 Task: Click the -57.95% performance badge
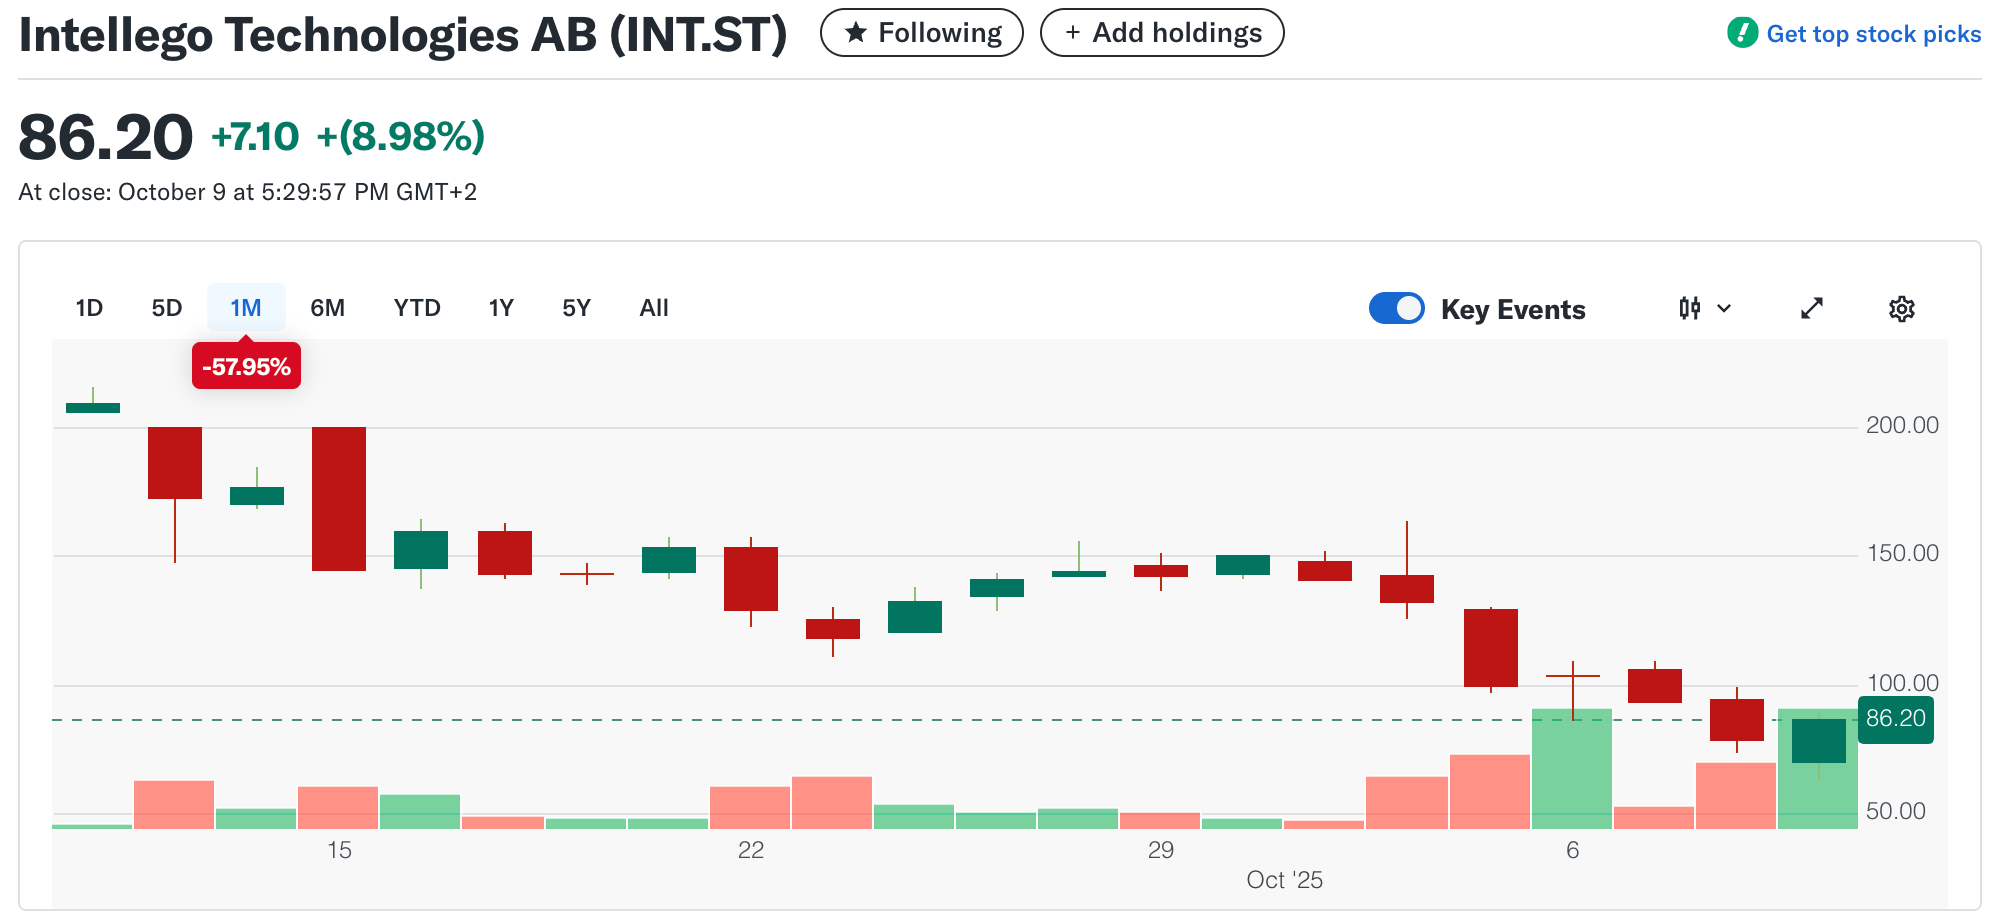[246, 366]
